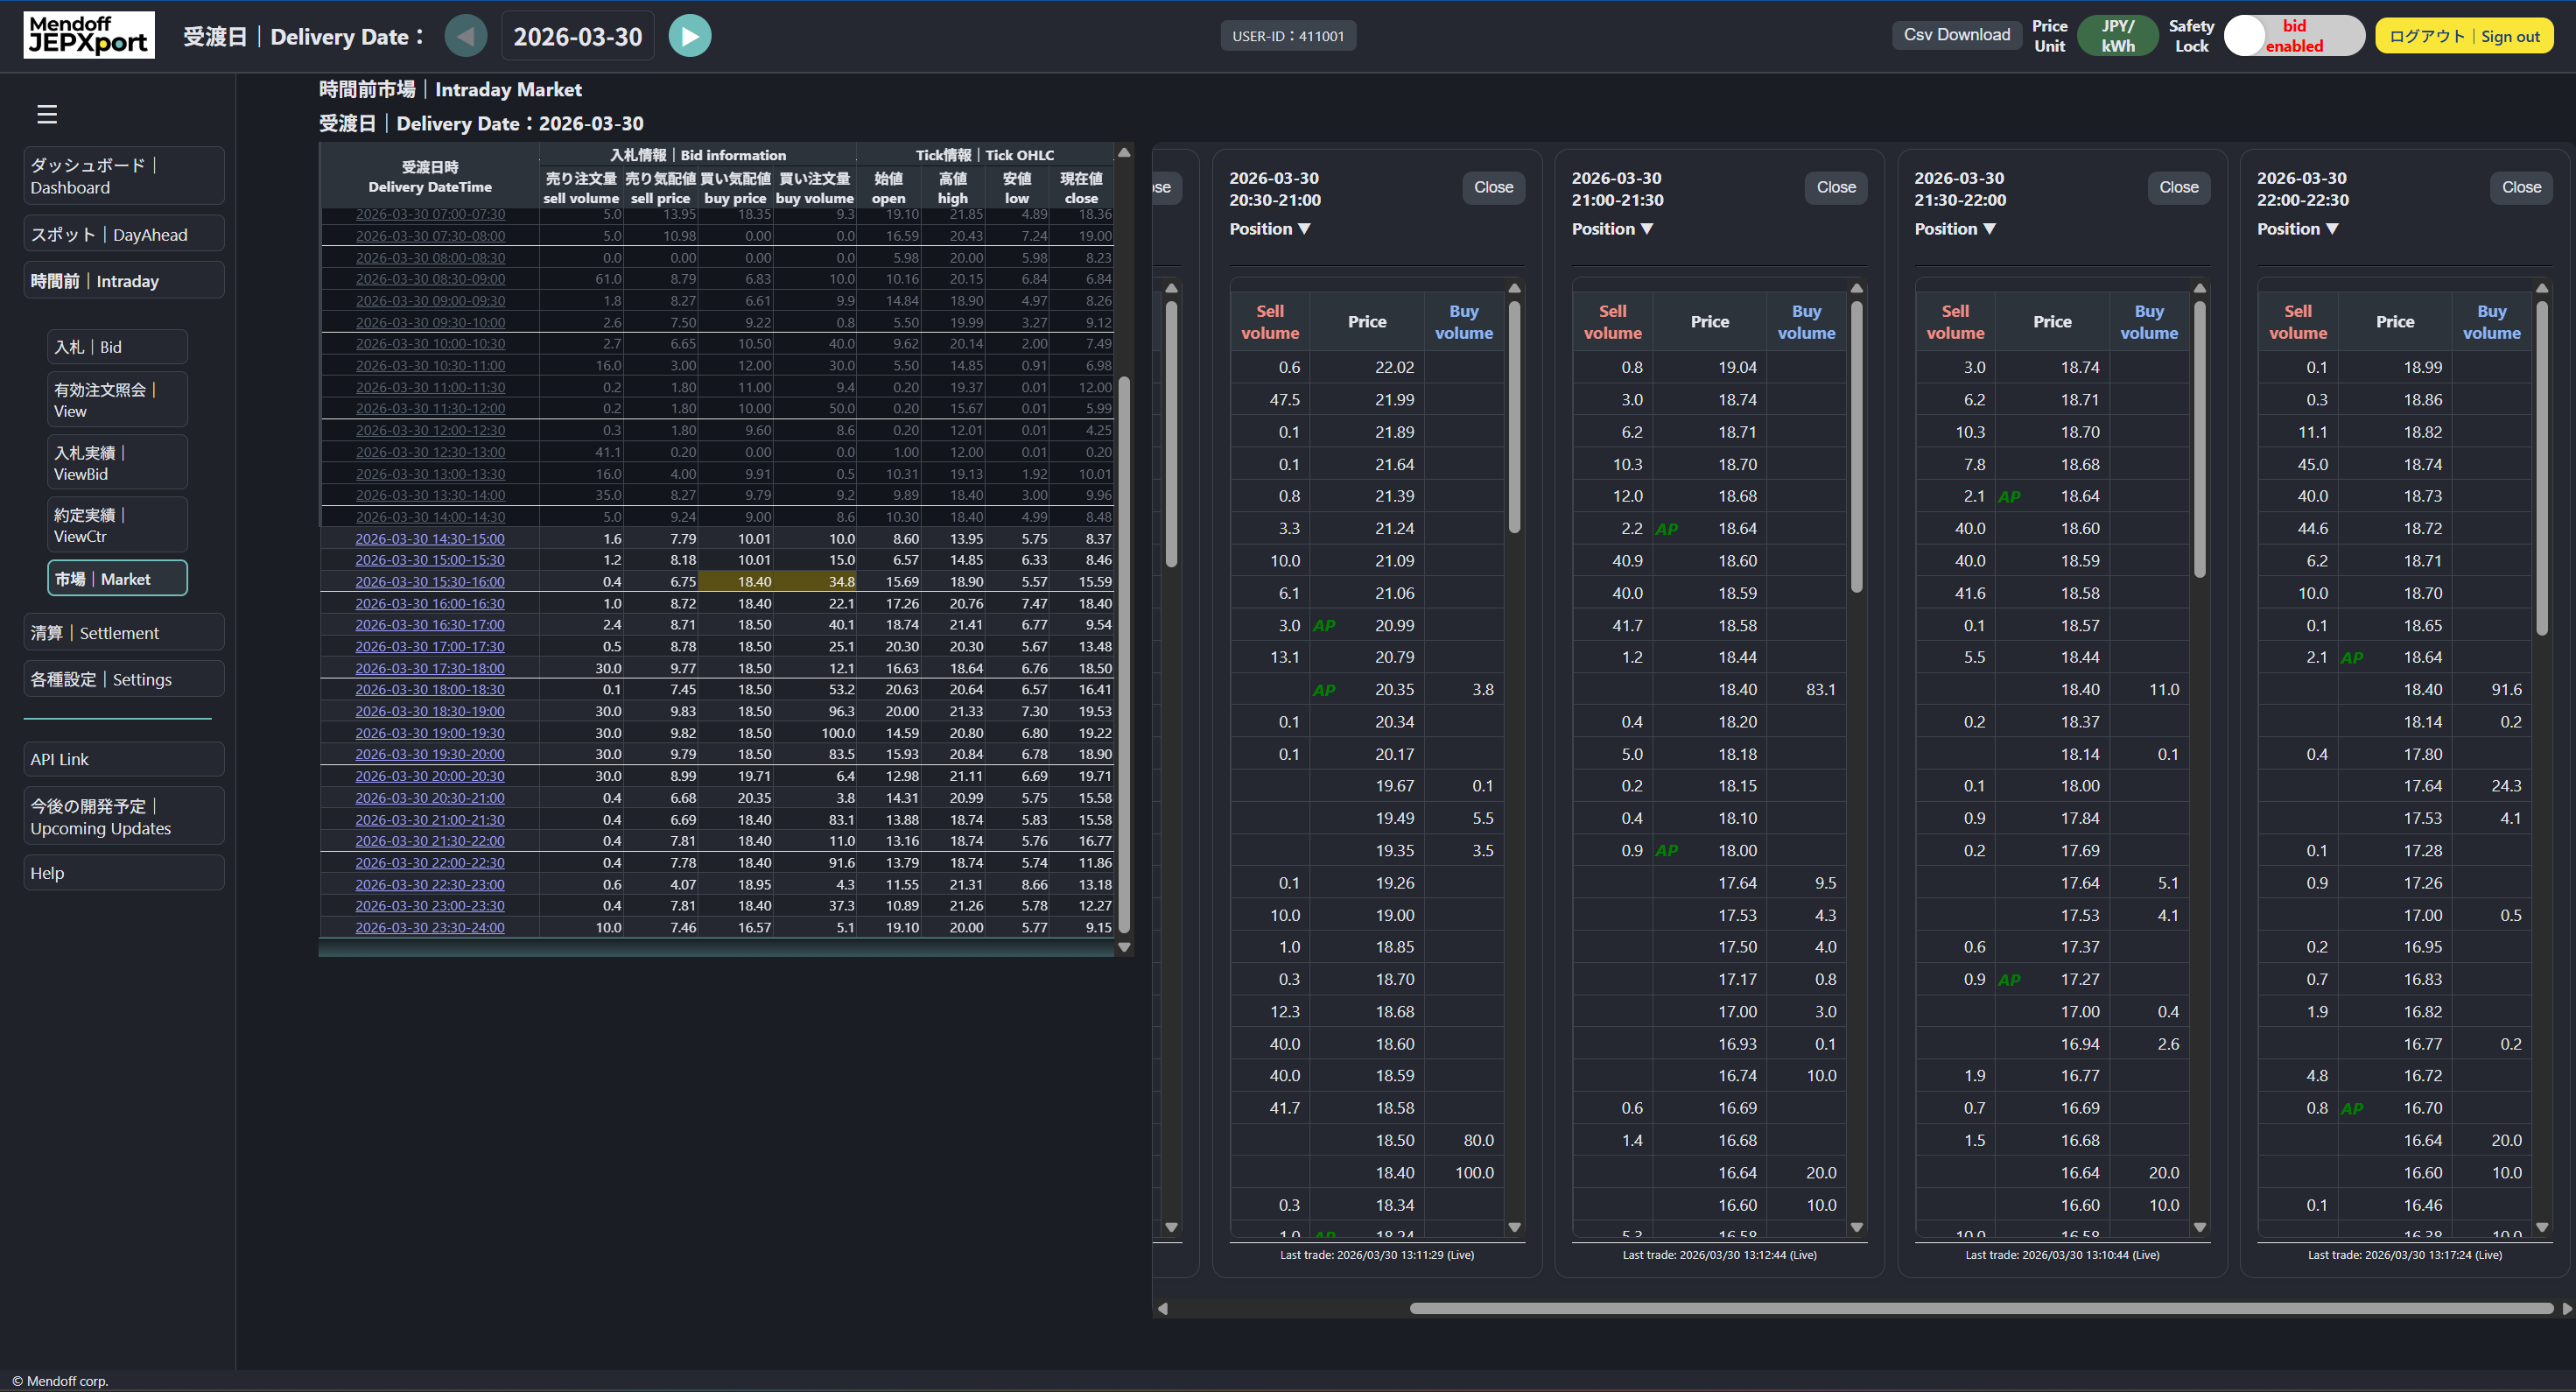Open the Dashboard menu item
The image size is (2576, 1392).
click(x=123, y=176)
